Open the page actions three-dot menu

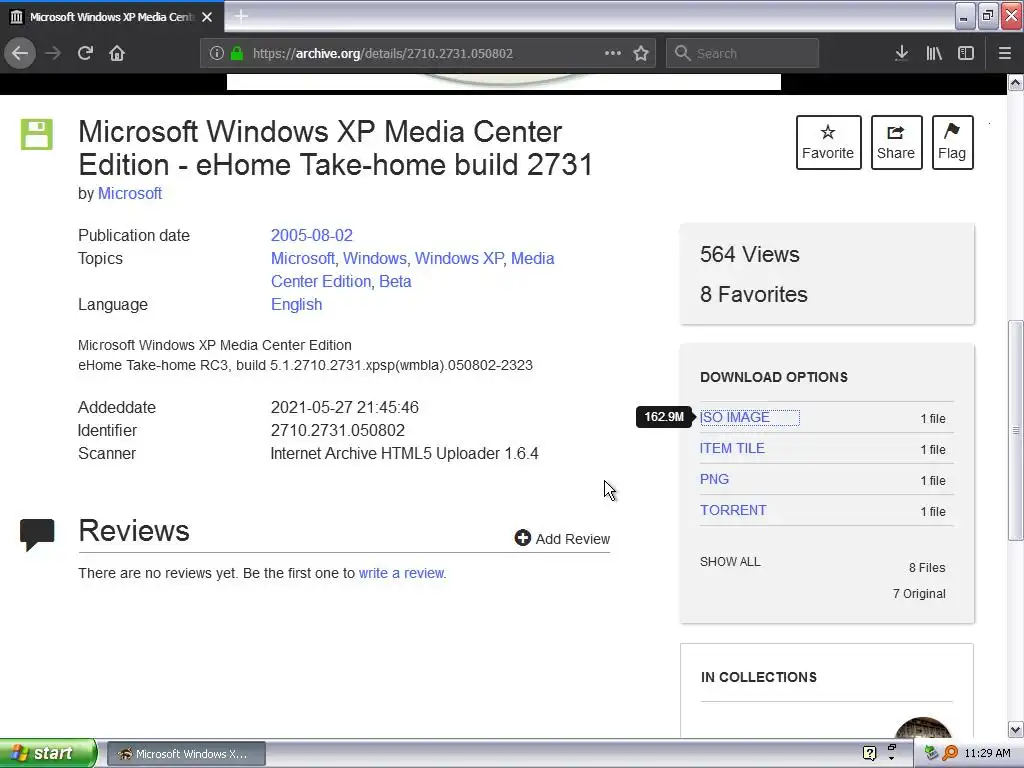tap(613, 53)
